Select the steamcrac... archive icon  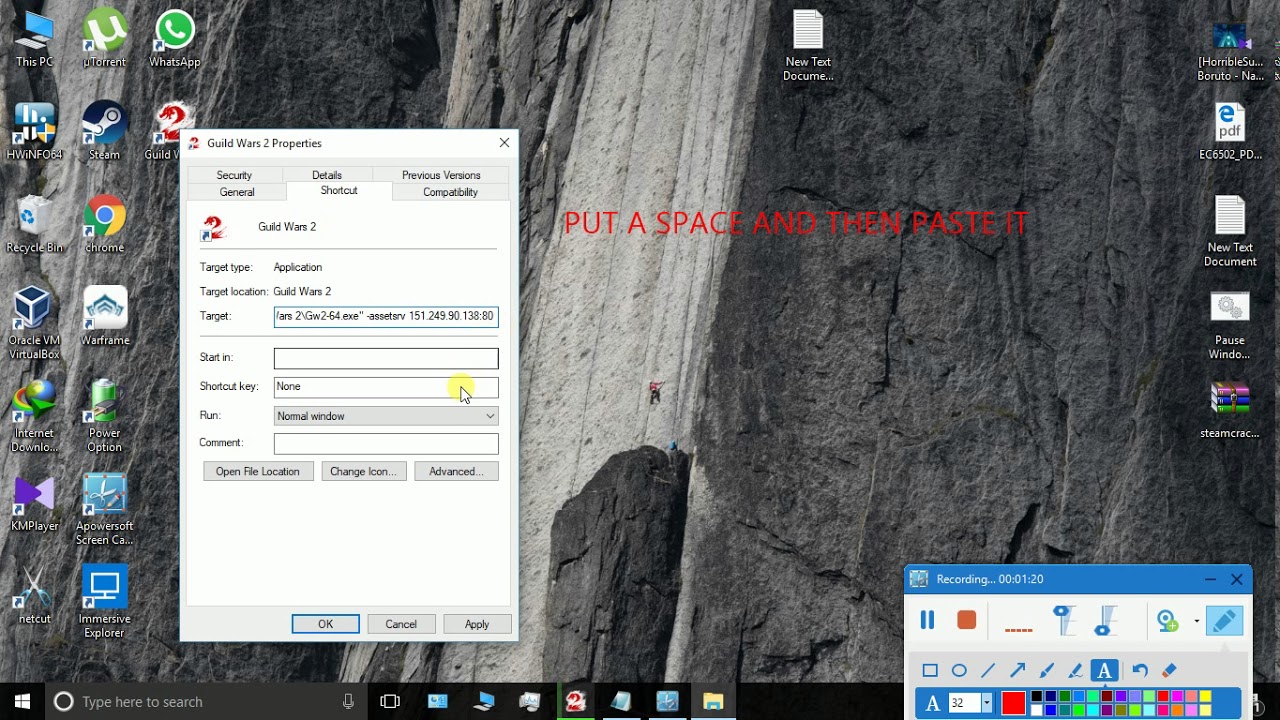1230,411
